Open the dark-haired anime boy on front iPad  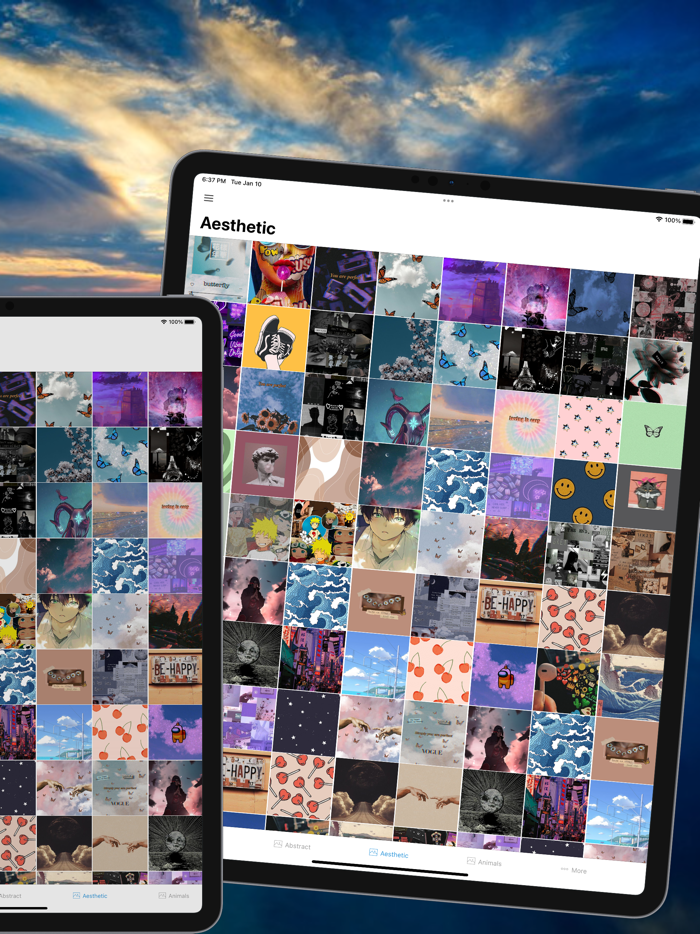click(64, 621)
